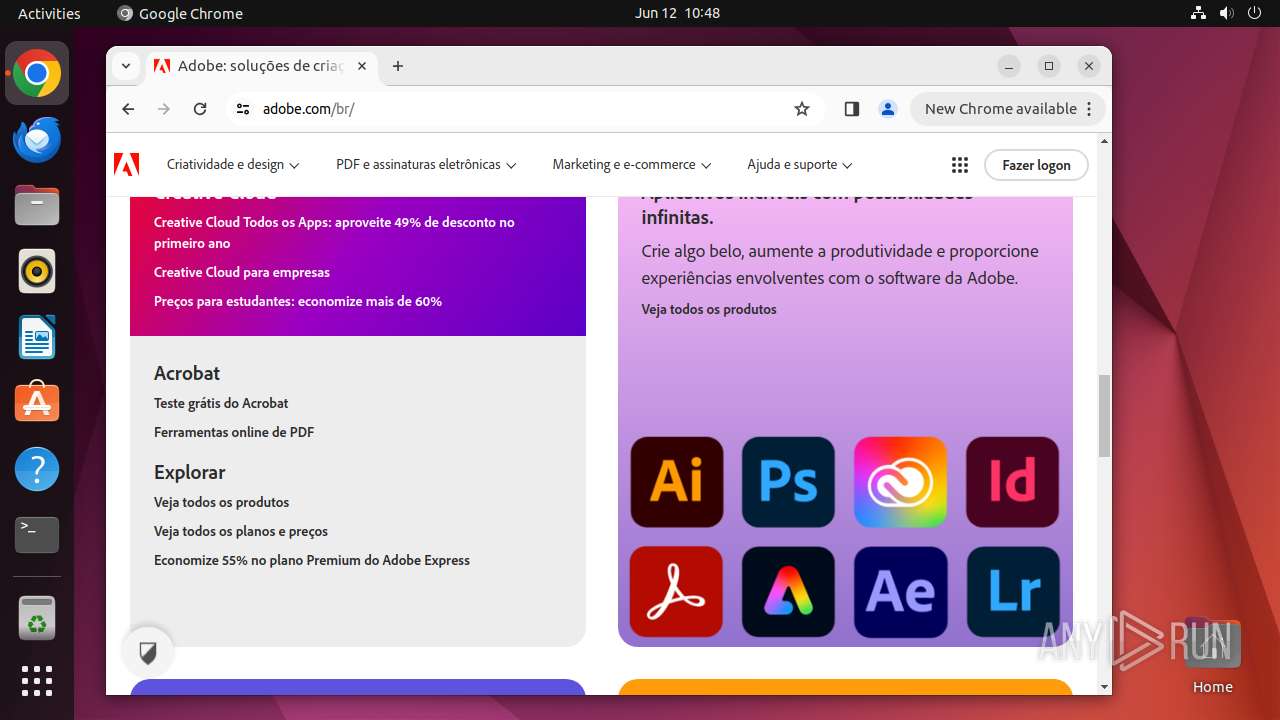This screenshot has width=1280, height=720.
Task: Open Ubuntu Software from the dock
Action: click(37, 403)
